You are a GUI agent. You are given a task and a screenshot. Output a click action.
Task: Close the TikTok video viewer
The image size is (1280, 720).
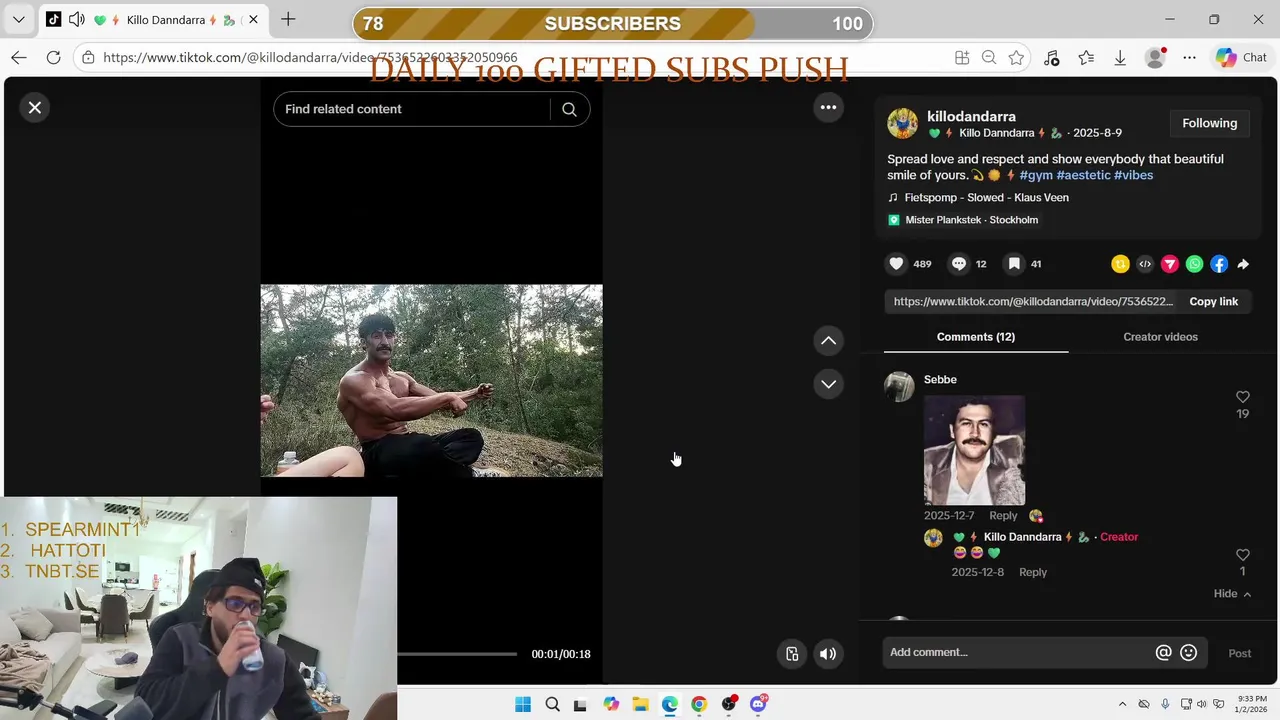pos(35,108)
